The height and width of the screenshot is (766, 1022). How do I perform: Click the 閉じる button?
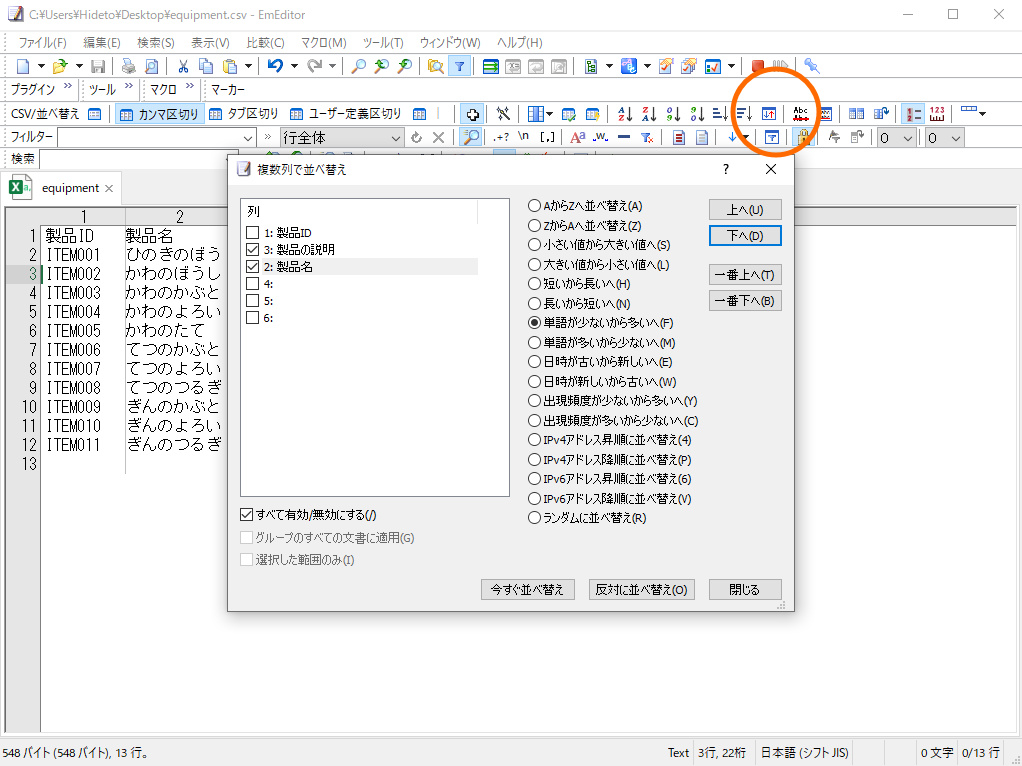(745, 589)
